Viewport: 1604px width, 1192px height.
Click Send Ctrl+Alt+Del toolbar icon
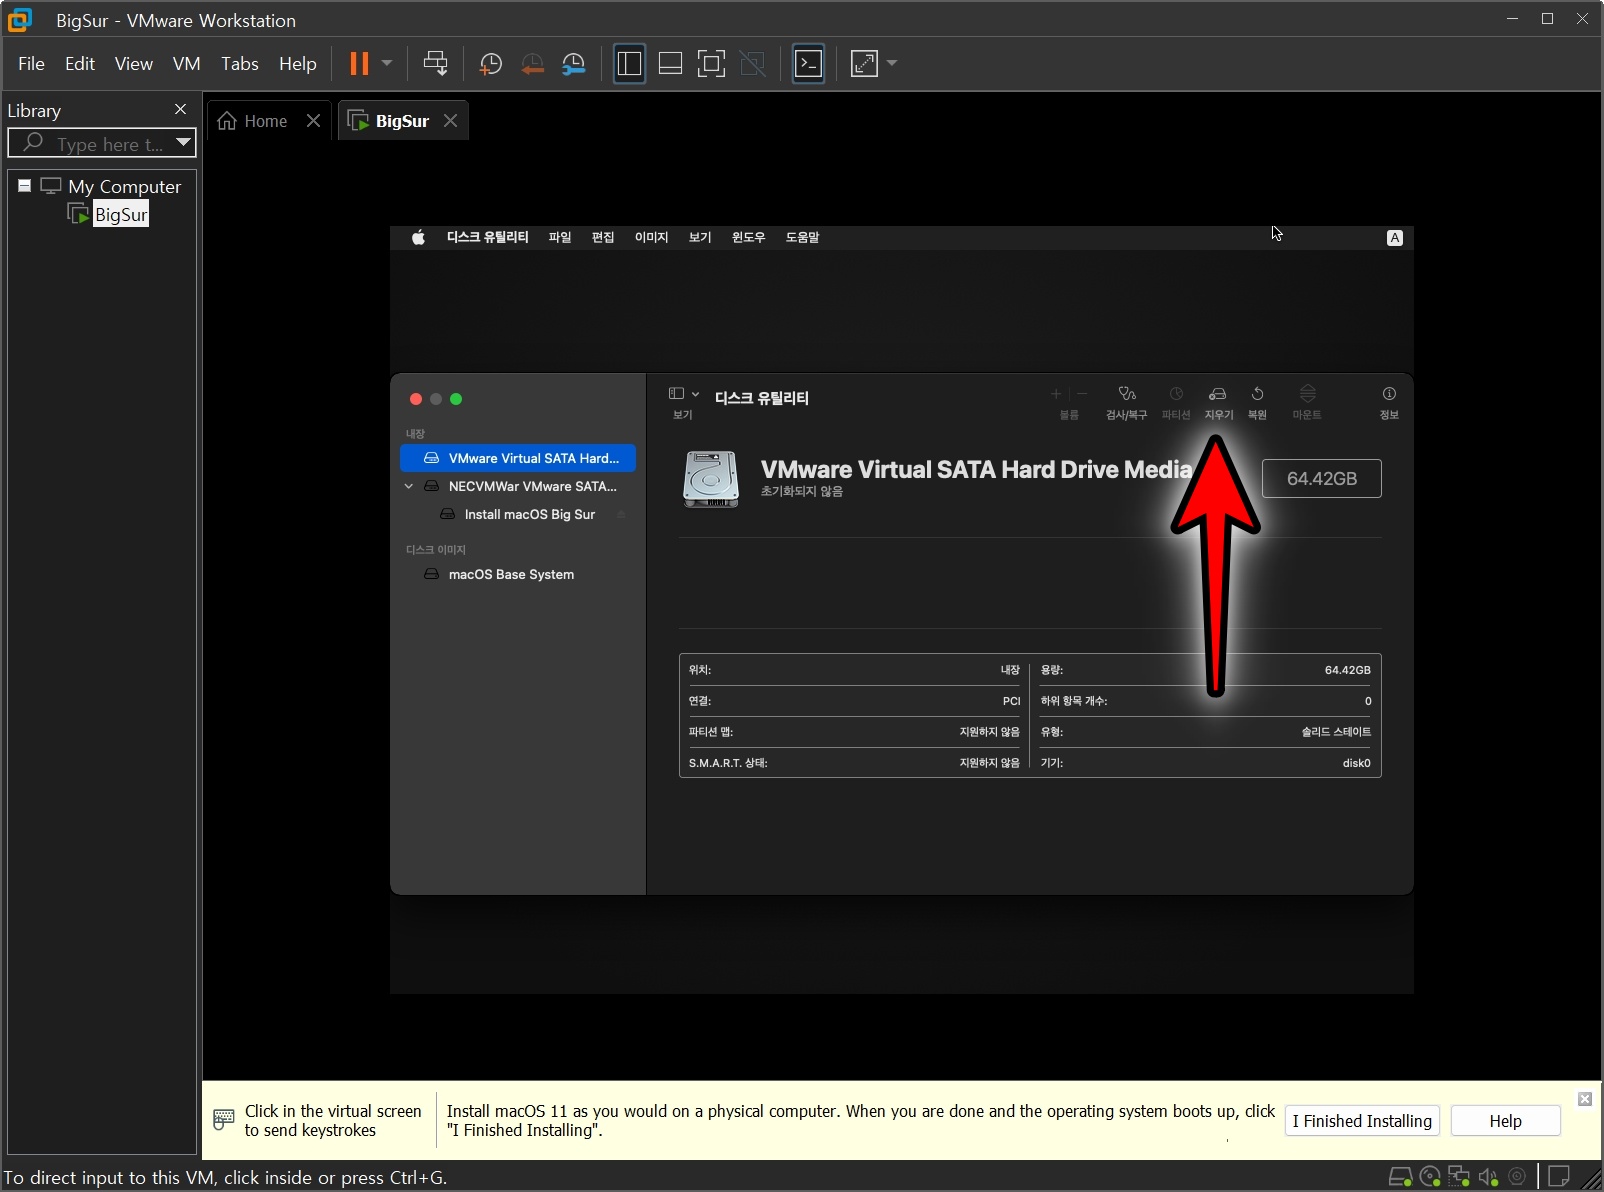(435, 64)
